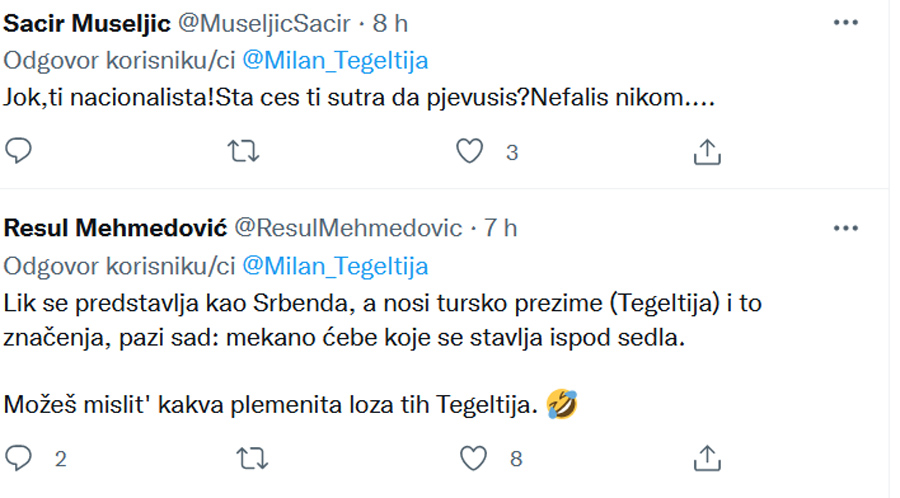The width and height of the screenshot is (900, 498).
Task: Open Resul Mehmedović's profile name
Action: (115, 228)
